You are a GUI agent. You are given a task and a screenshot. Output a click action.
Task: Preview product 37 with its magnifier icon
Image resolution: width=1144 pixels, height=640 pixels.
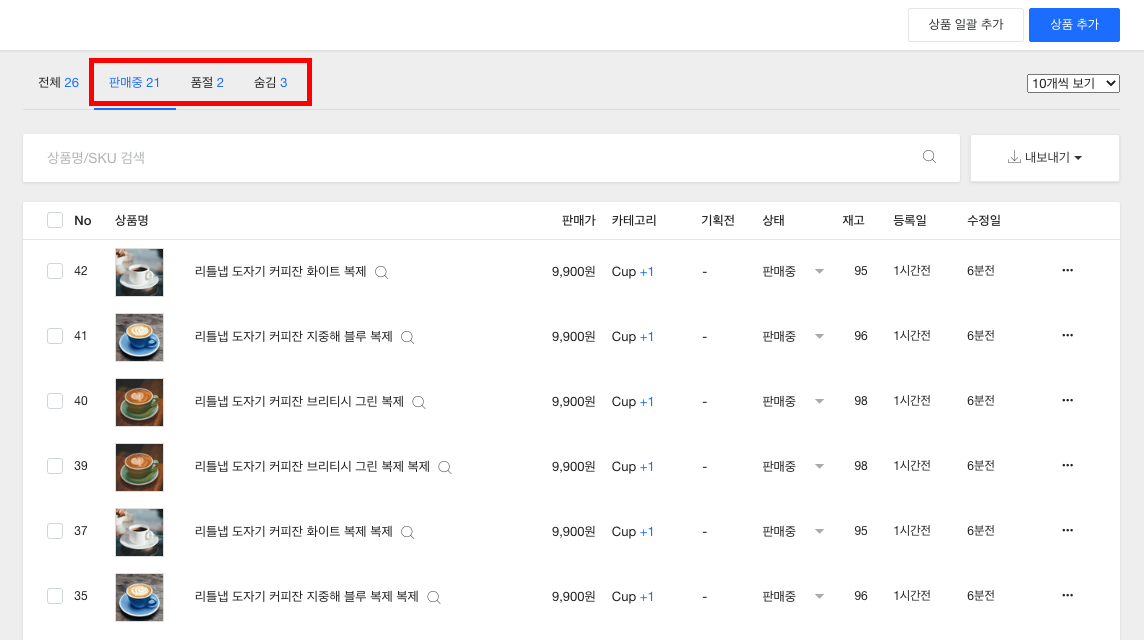[407, 532]
